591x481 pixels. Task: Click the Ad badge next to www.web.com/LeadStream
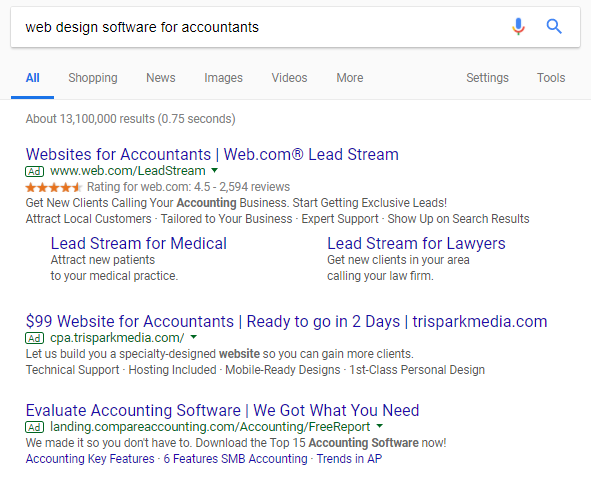pyautogui.click(x=34, y=172)
